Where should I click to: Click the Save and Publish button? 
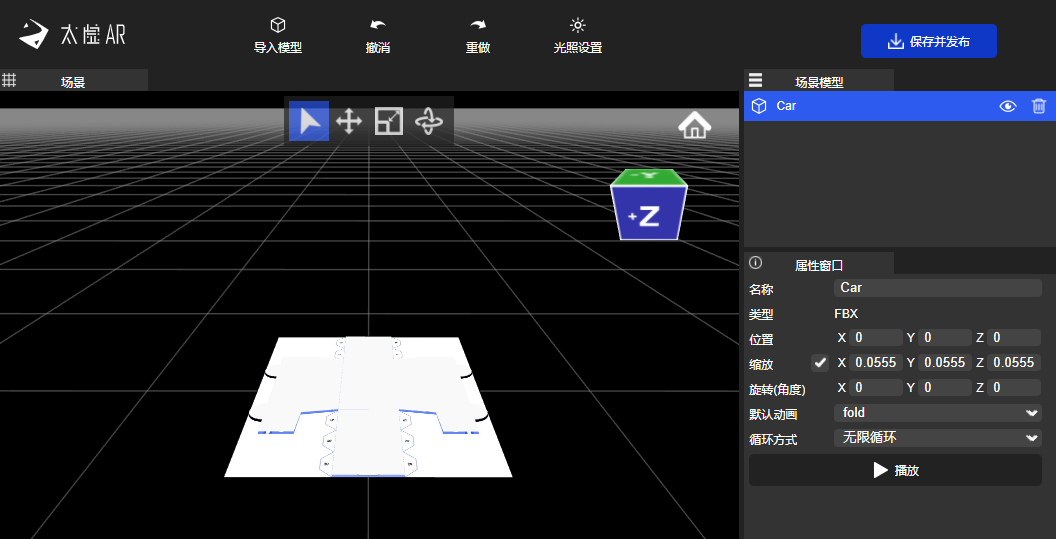pos(928,41)
